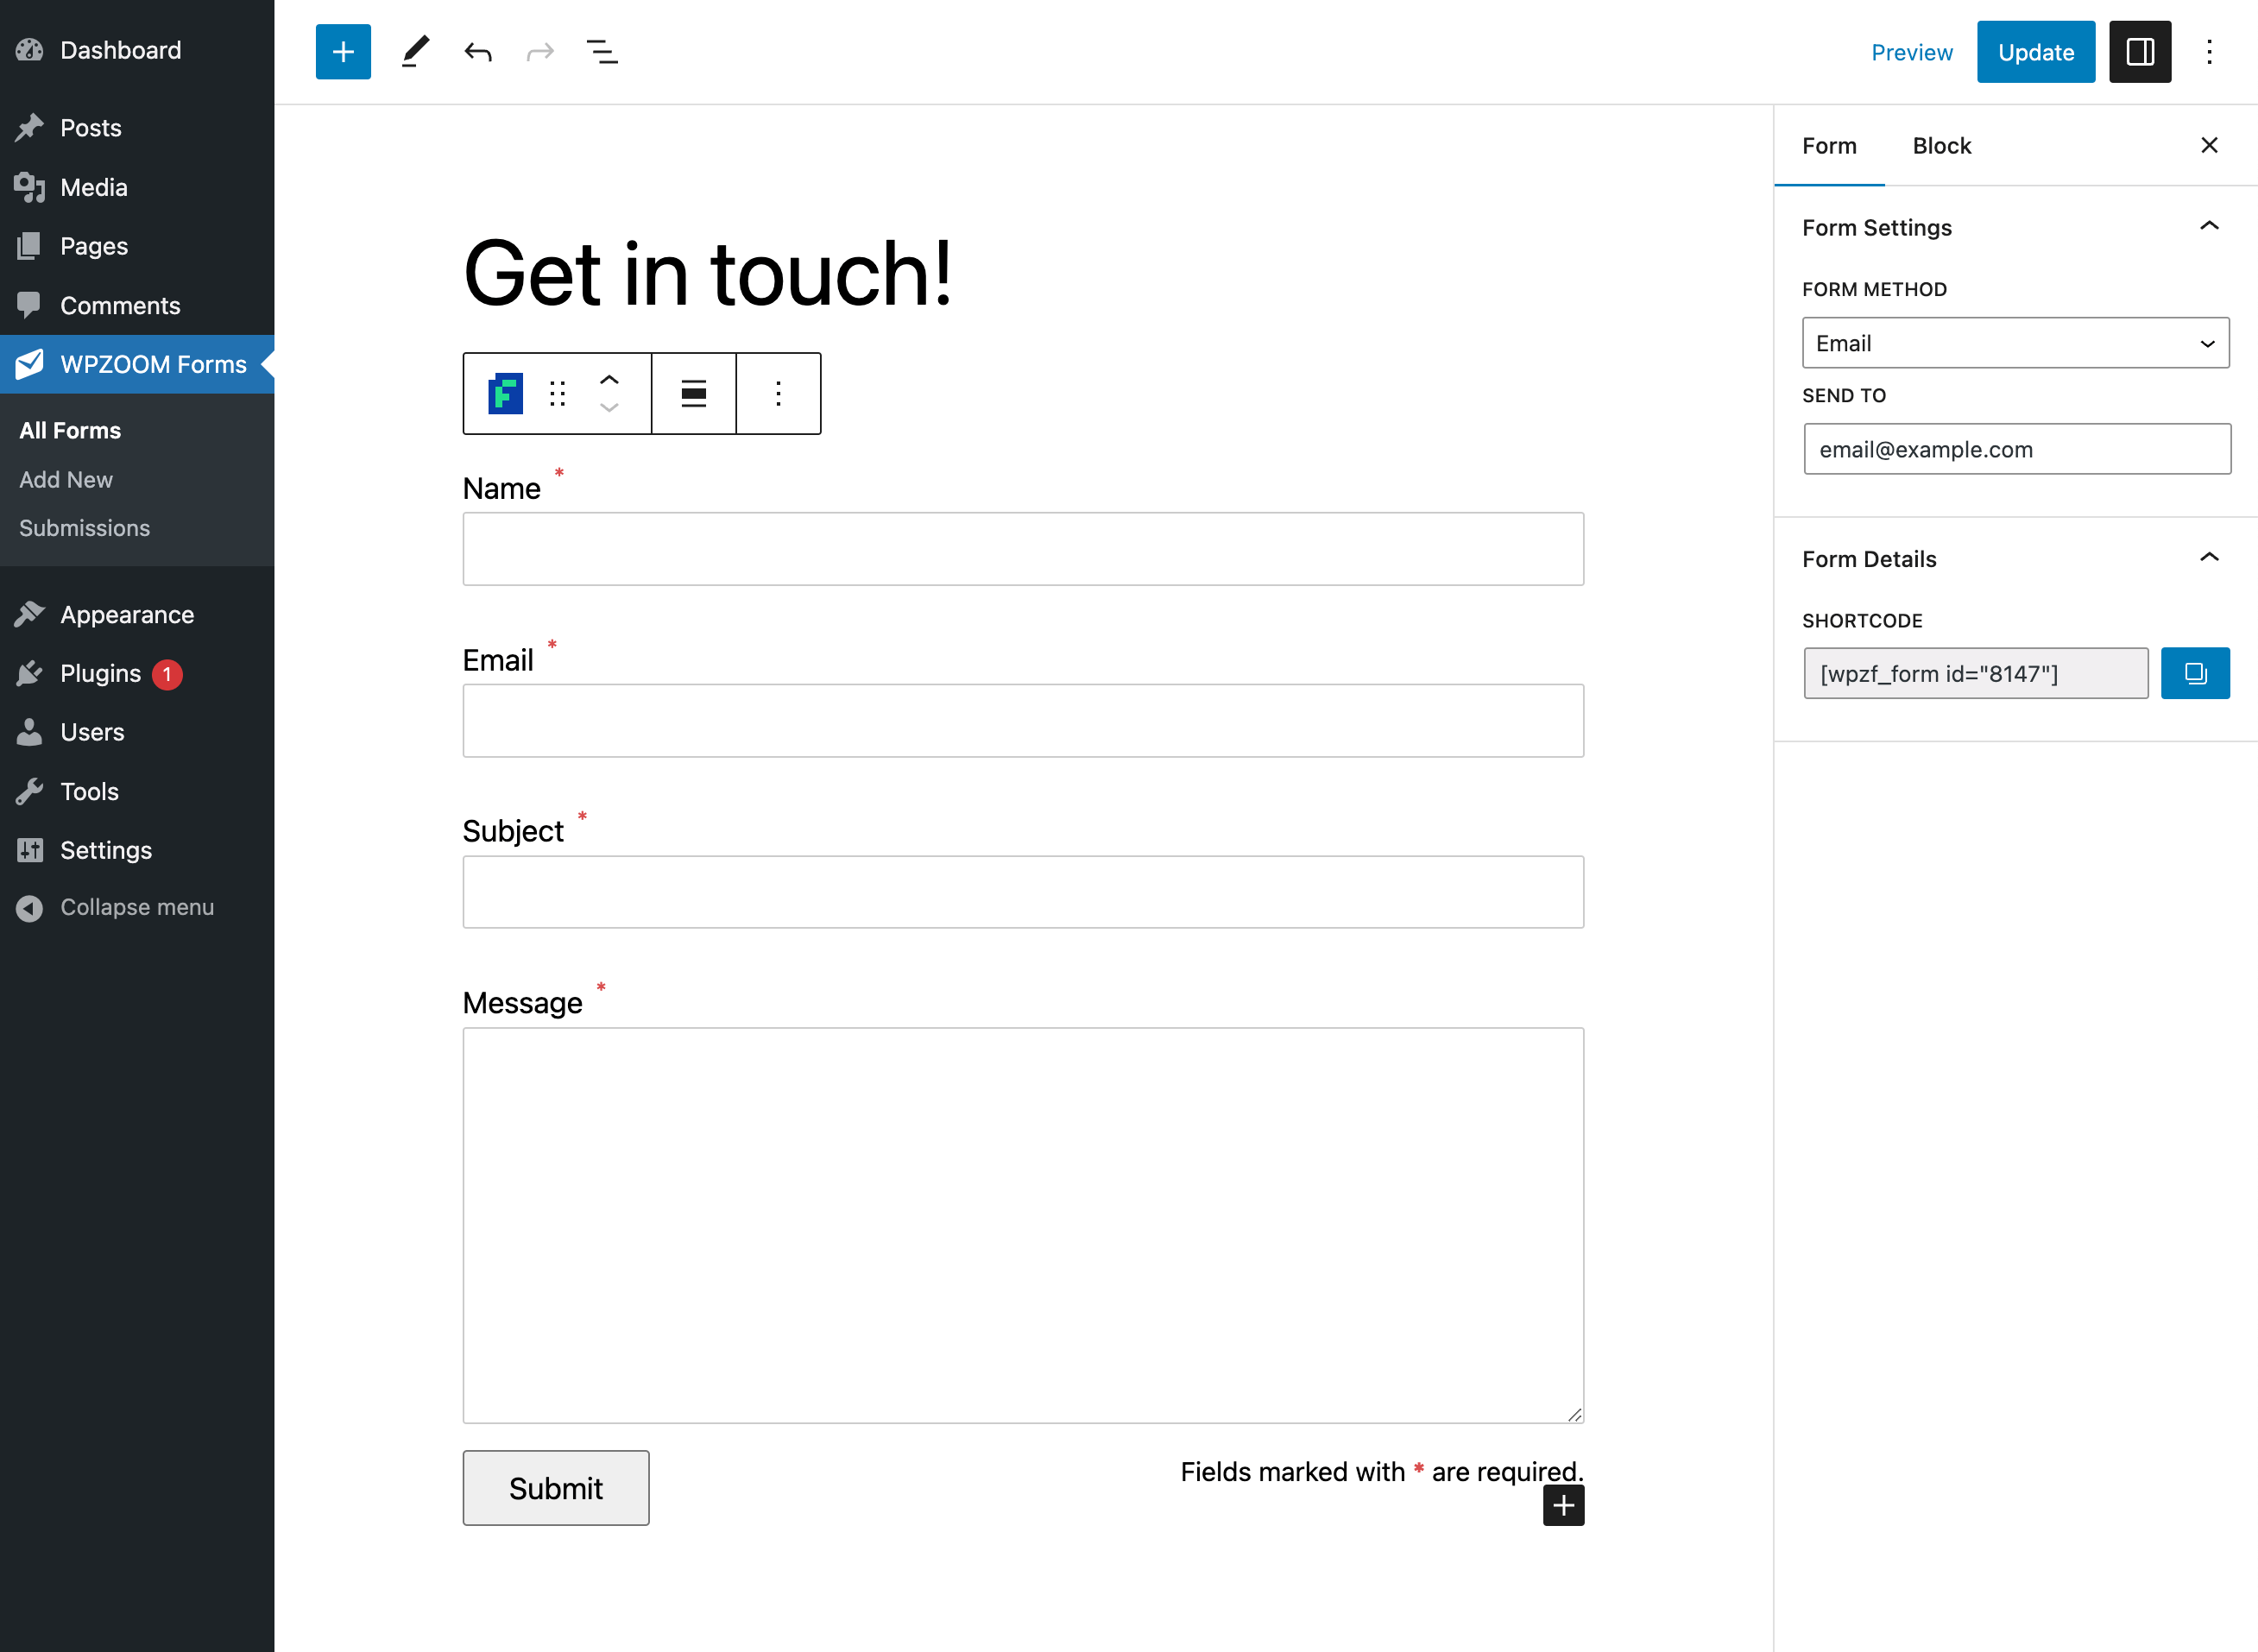Click the Send To email field

[x=2017, y=449]
